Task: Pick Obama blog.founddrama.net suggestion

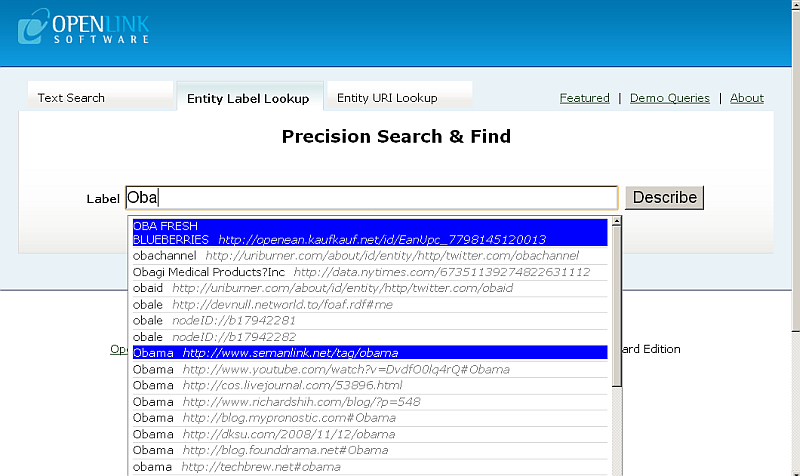Action: click(x=370, y=450)
